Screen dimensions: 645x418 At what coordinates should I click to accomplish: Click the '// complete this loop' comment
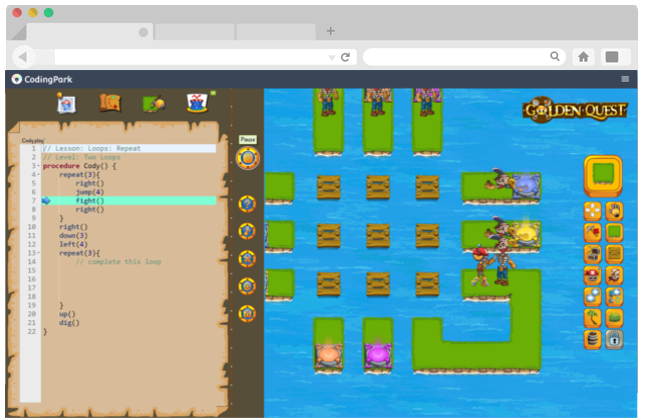[118, 262]
